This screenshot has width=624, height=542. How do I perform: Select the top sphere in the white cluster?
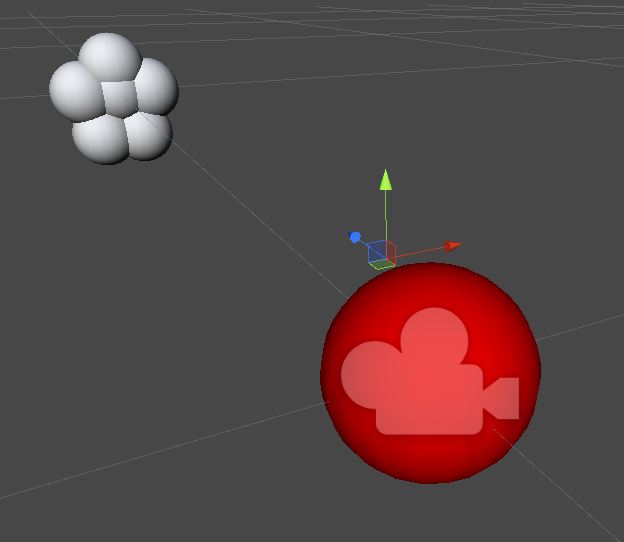108,56
